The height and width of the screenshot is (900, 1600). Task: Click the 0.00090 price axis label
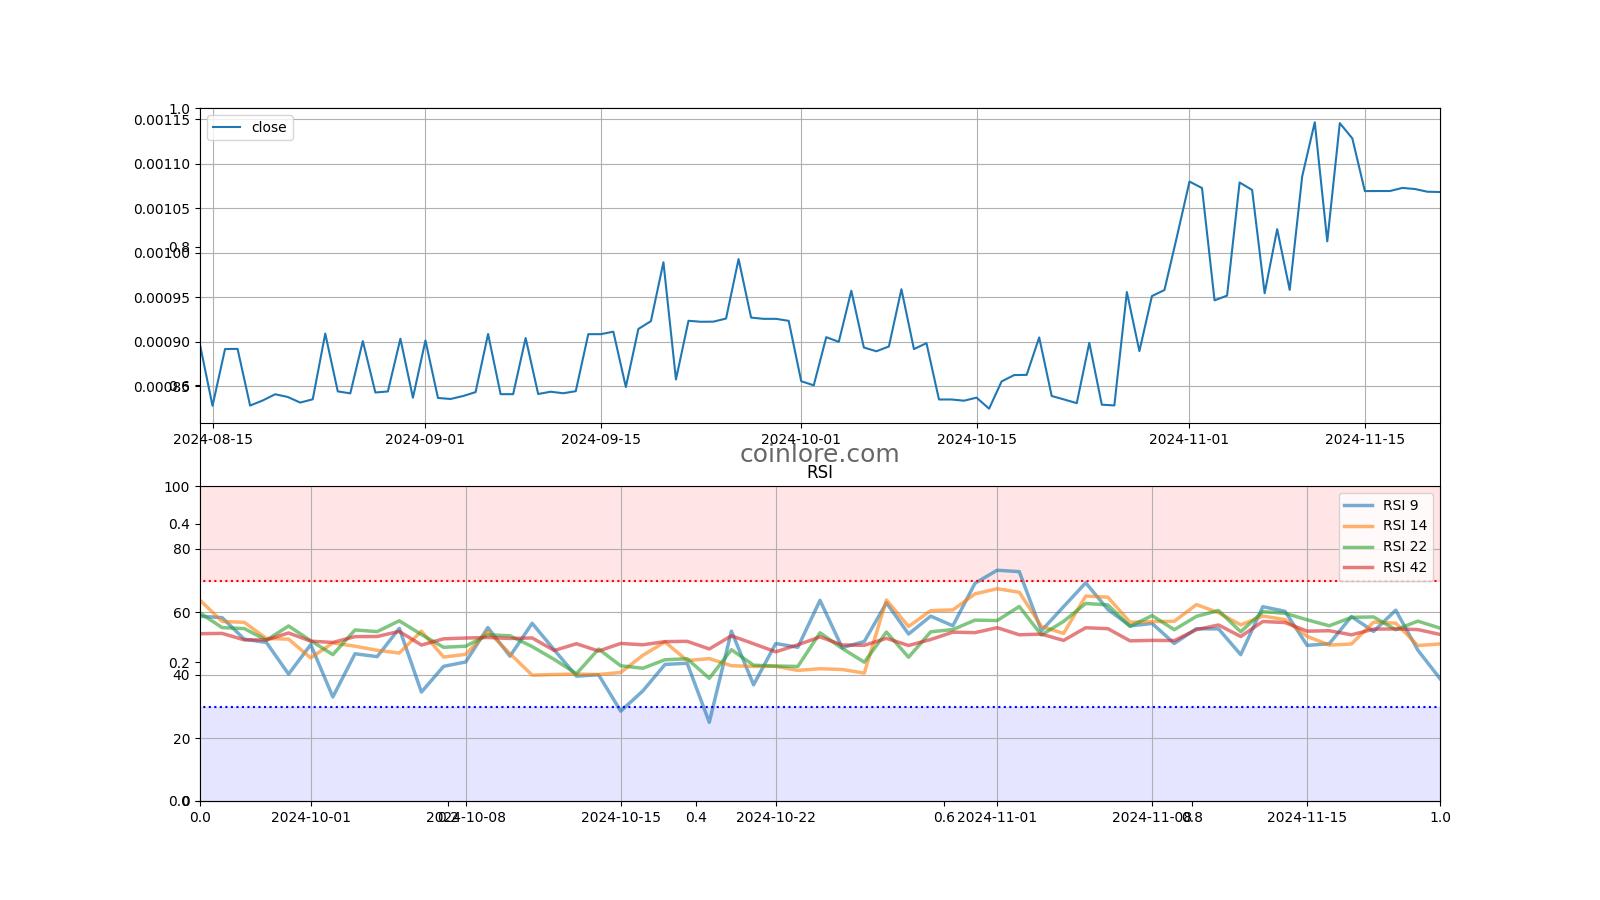point(162,342)
